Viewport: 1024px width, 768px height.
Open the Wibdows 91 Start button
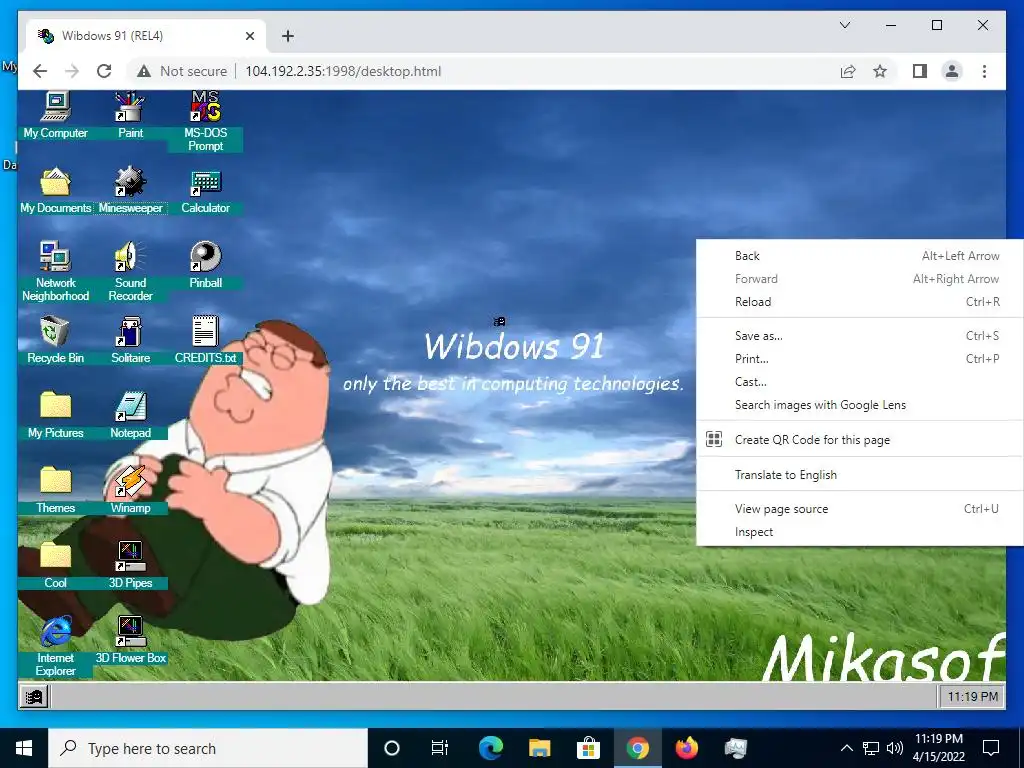[x=34, y=697]
